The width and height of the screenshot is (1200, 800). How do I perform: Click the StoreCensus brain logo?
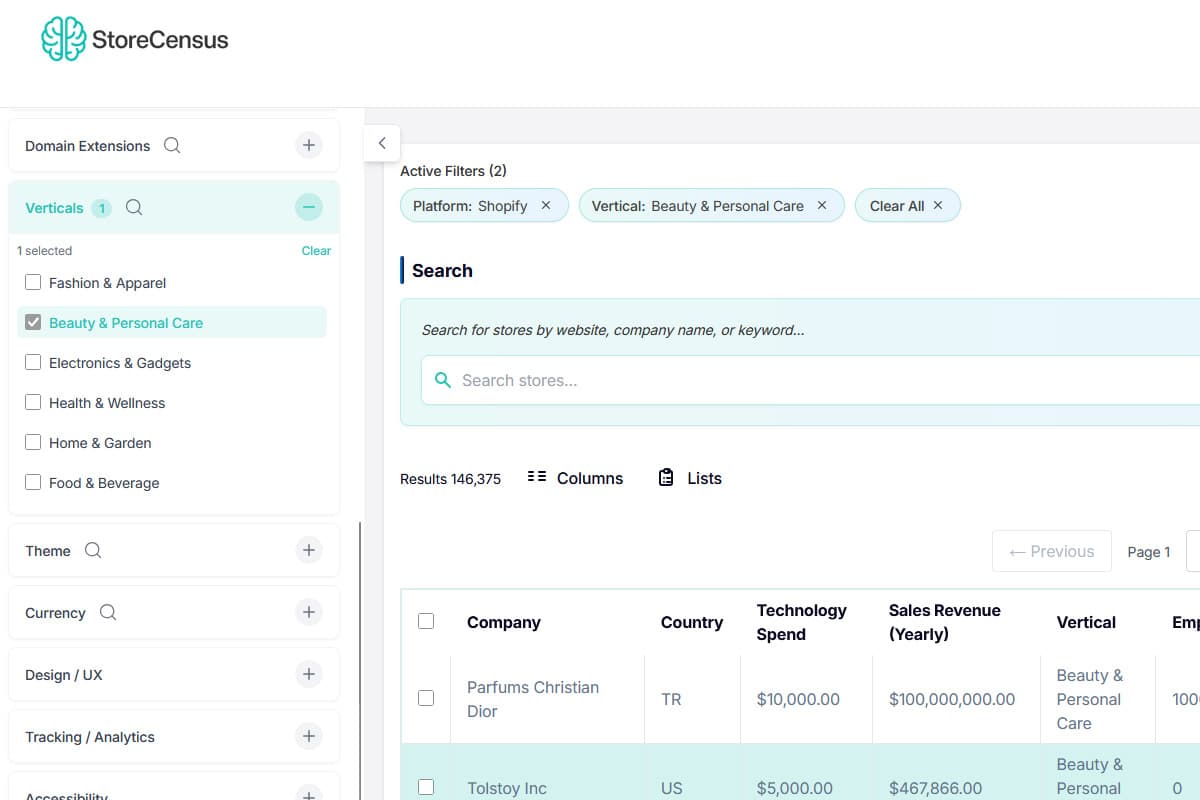tap(63, 38)
